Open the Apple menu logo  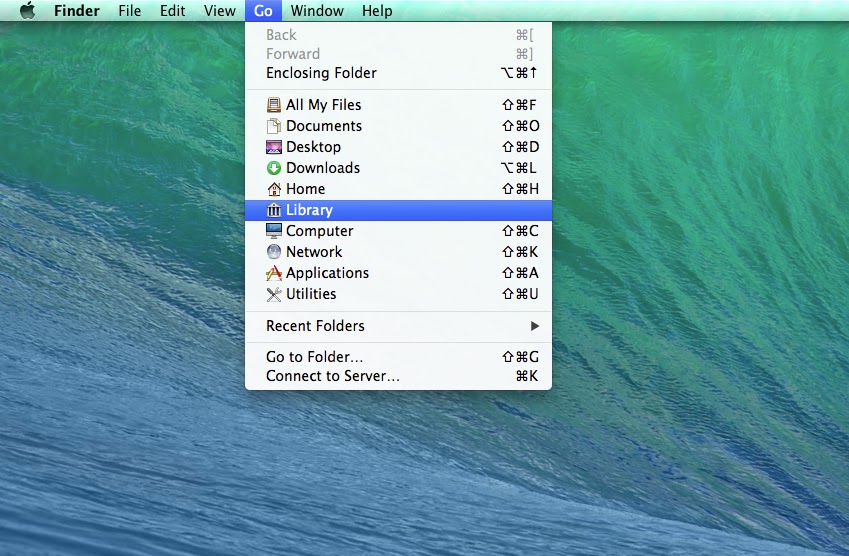[28, 10]
